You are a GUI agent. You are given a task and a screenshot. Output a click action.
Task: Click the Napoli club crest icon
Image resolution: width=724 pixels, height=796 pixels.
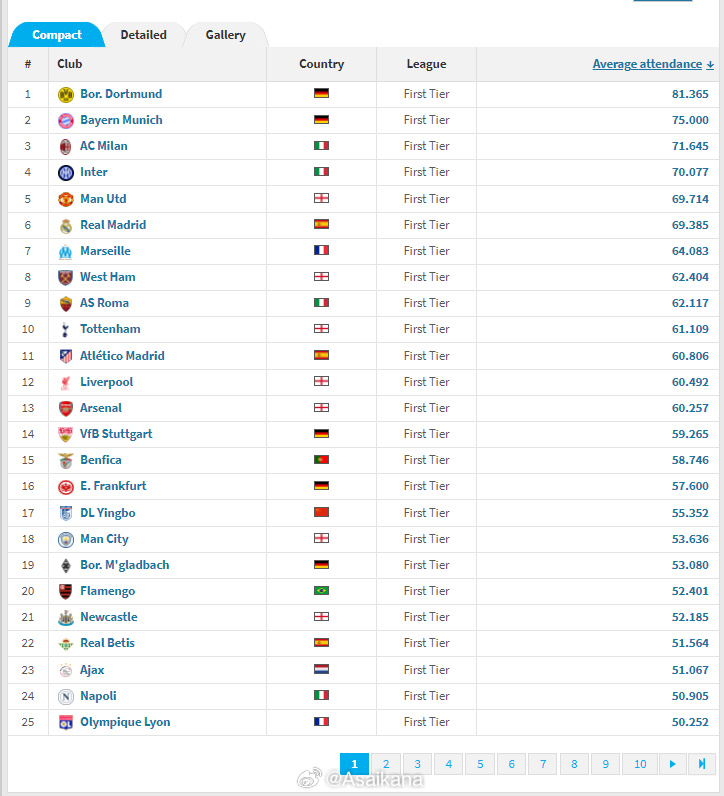click(66, 696)
